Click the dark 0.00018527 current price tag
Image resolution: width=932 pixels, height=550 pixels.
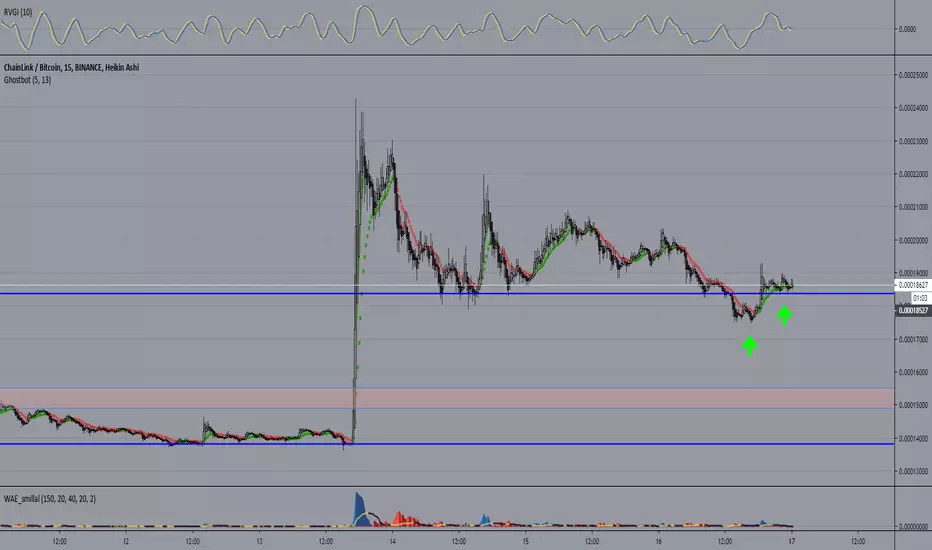tap(913, 310)
